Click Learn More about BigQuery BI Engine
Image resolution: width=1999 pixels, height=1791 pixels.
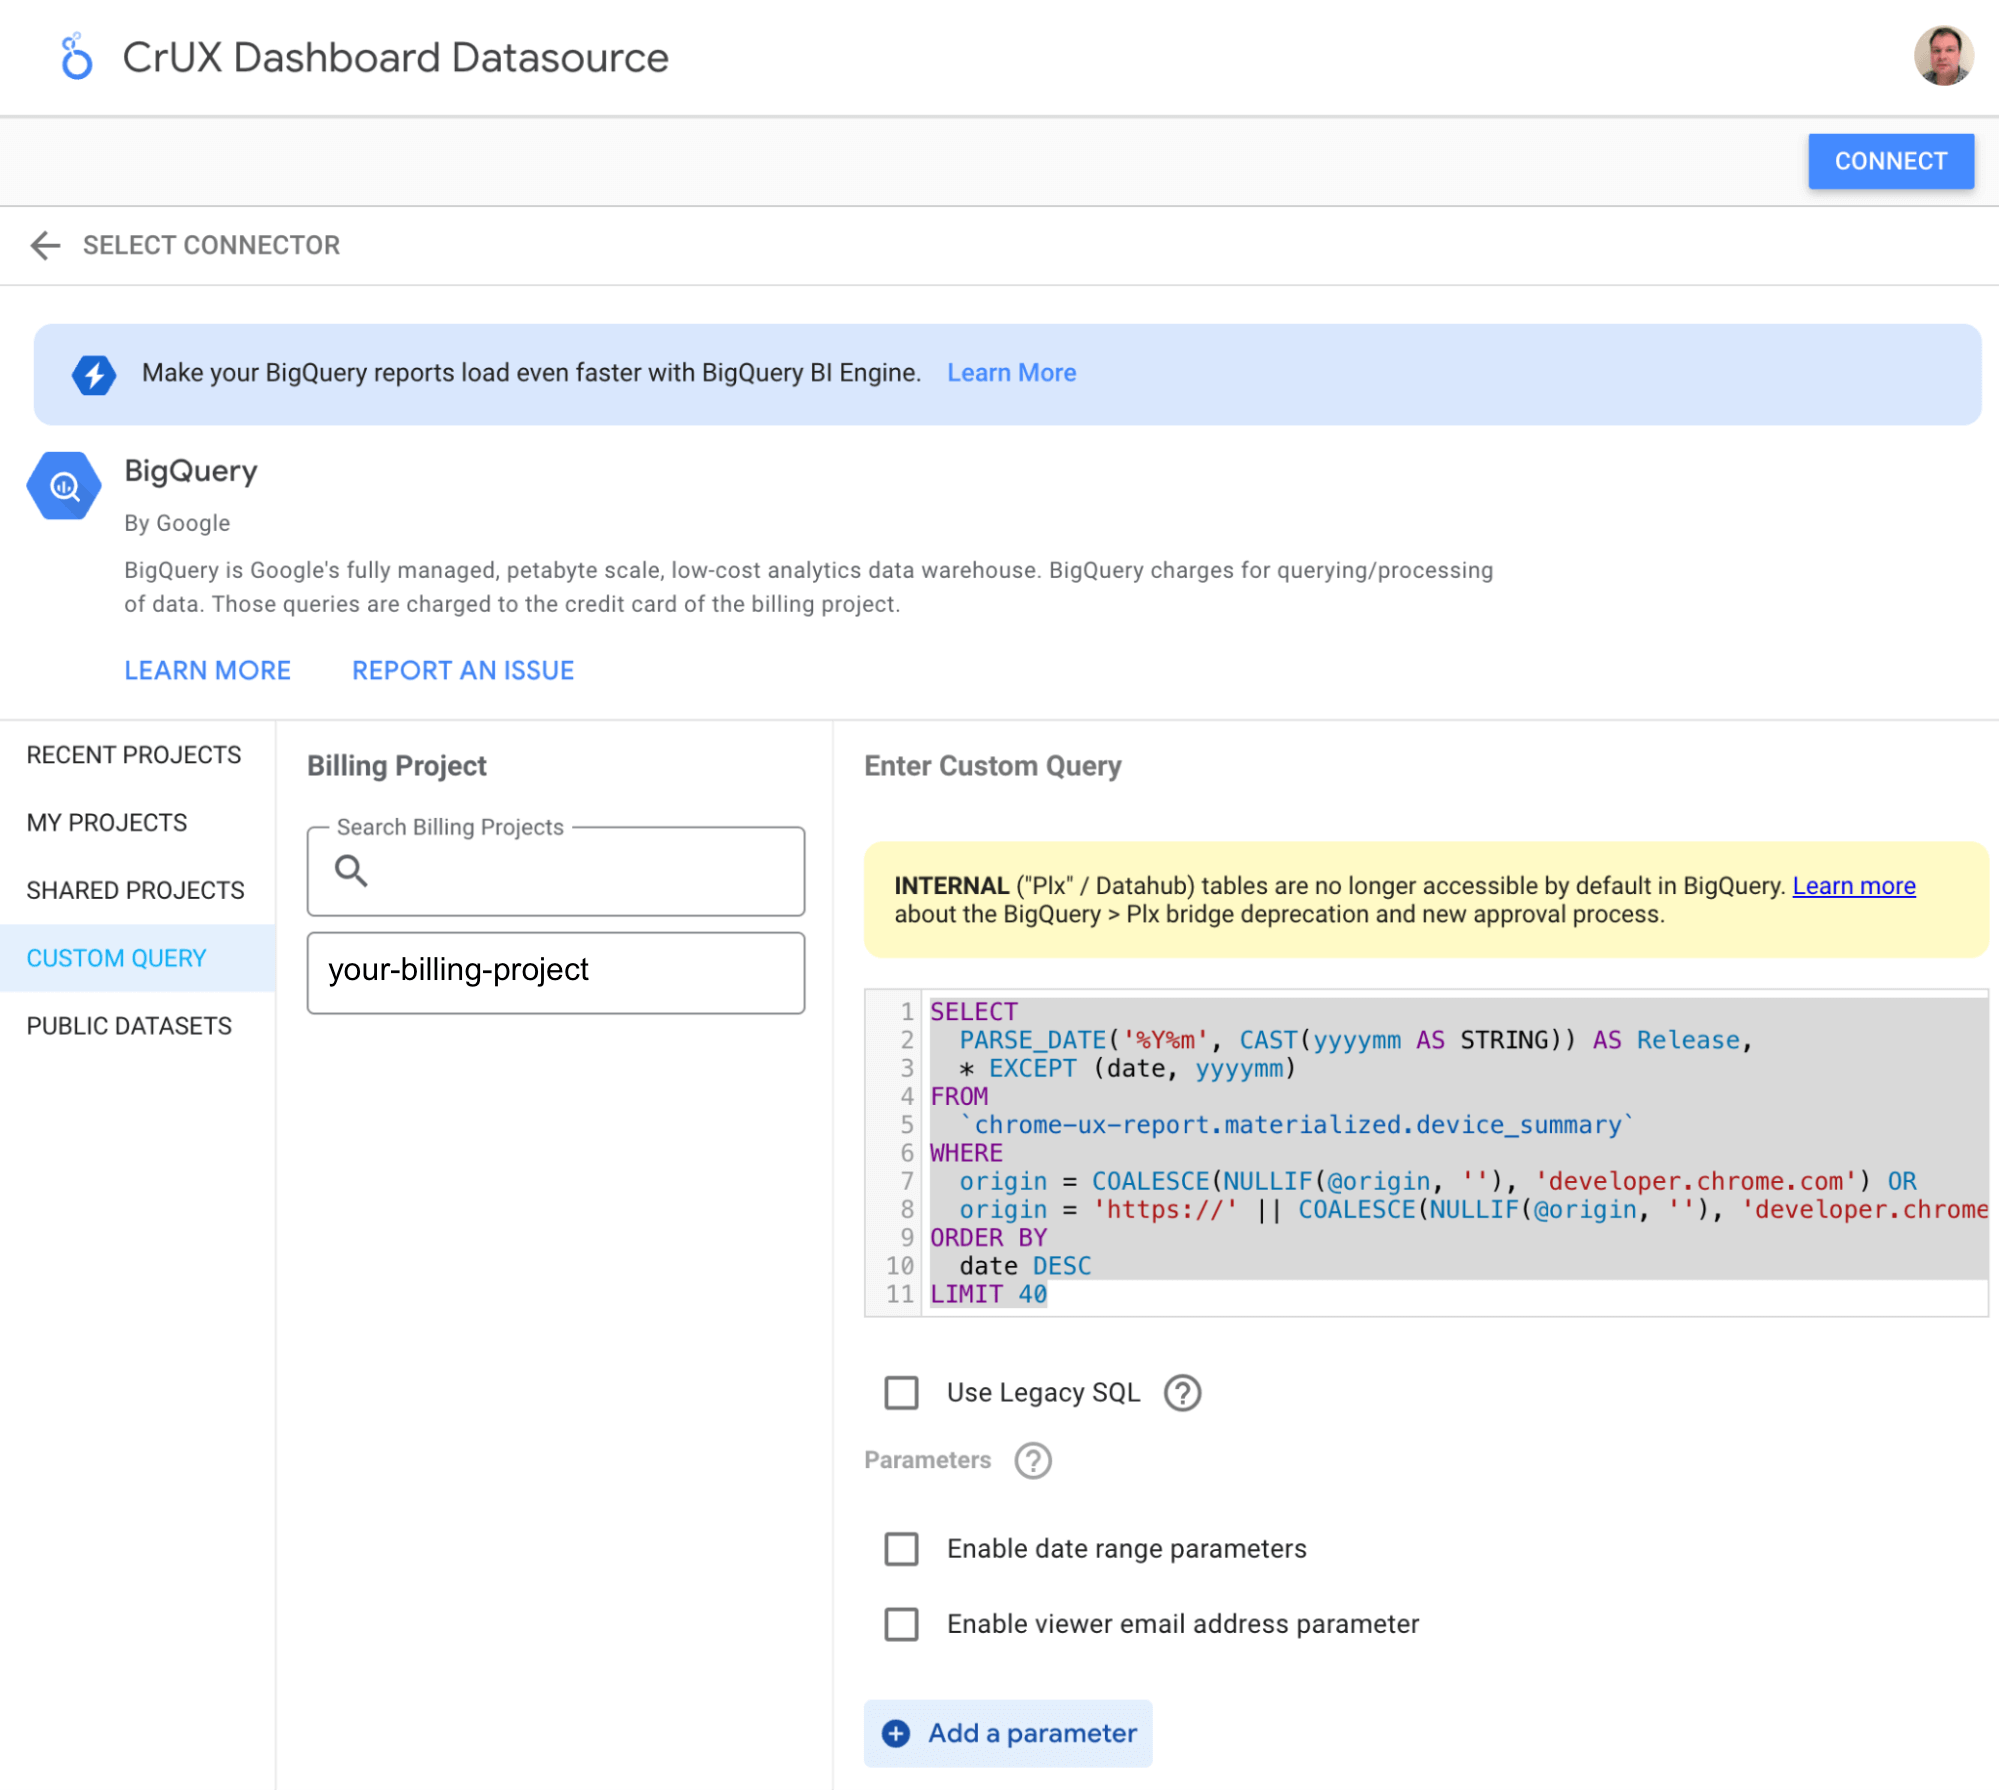pyautogui.click(x=1011, y=372)
